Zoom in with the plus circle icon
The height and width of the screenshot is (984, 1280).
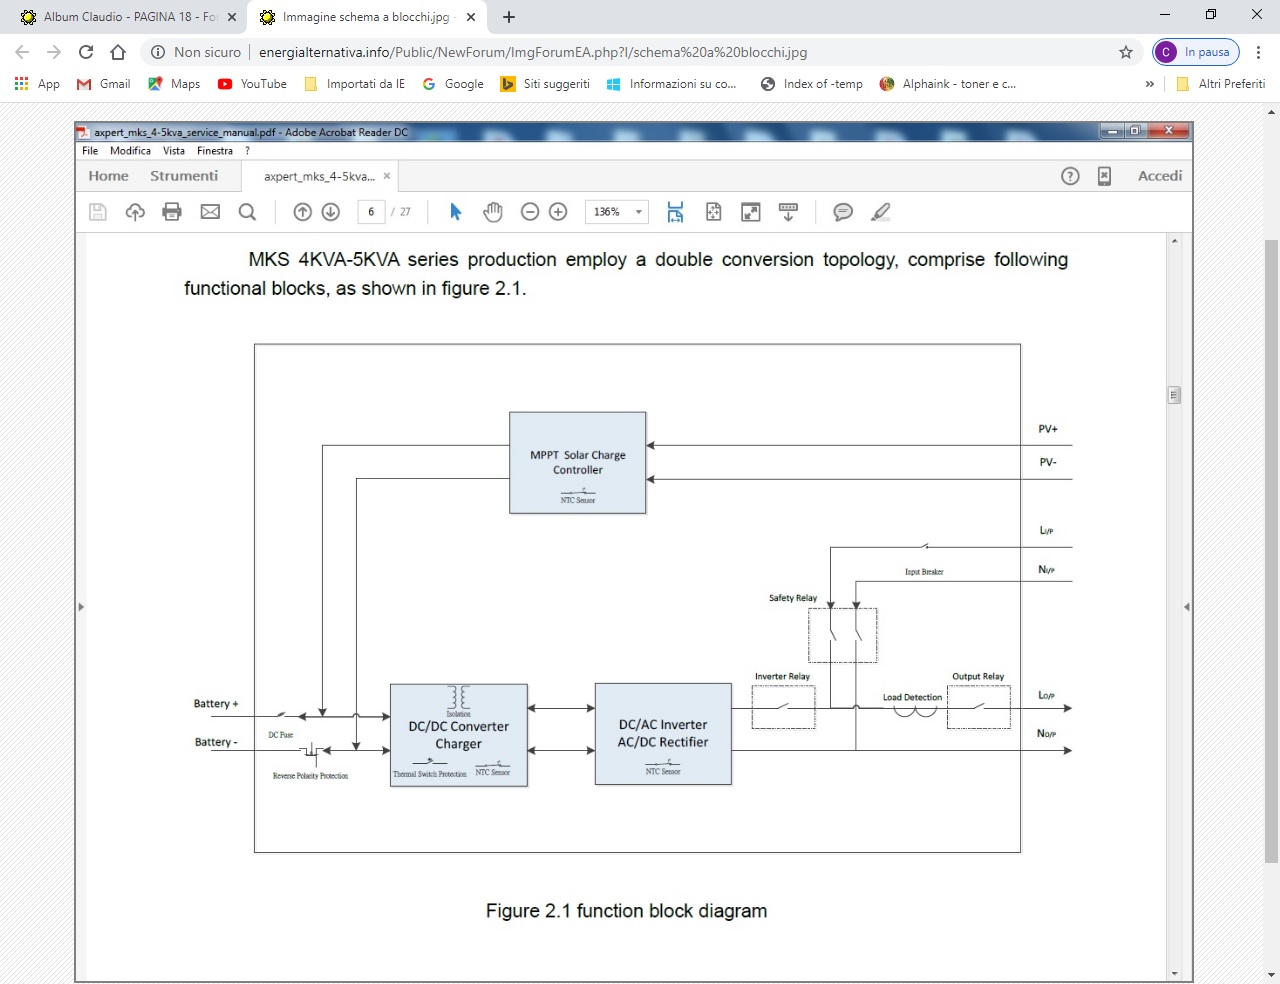coord(559,212)
